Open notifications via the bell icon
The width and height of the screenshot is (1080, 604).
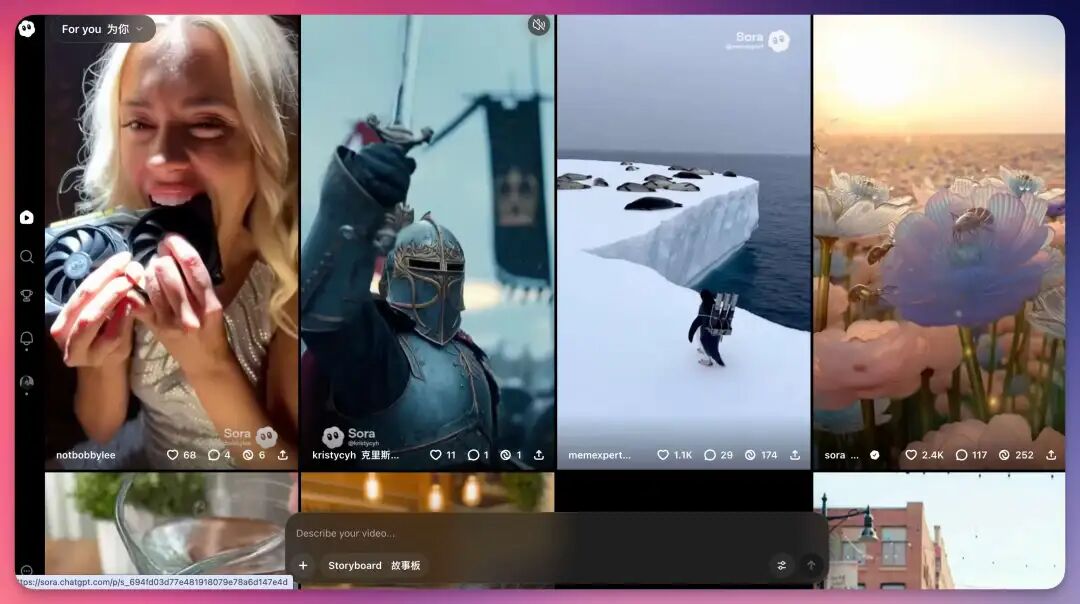pyautogui.click(x=27, y=339)
